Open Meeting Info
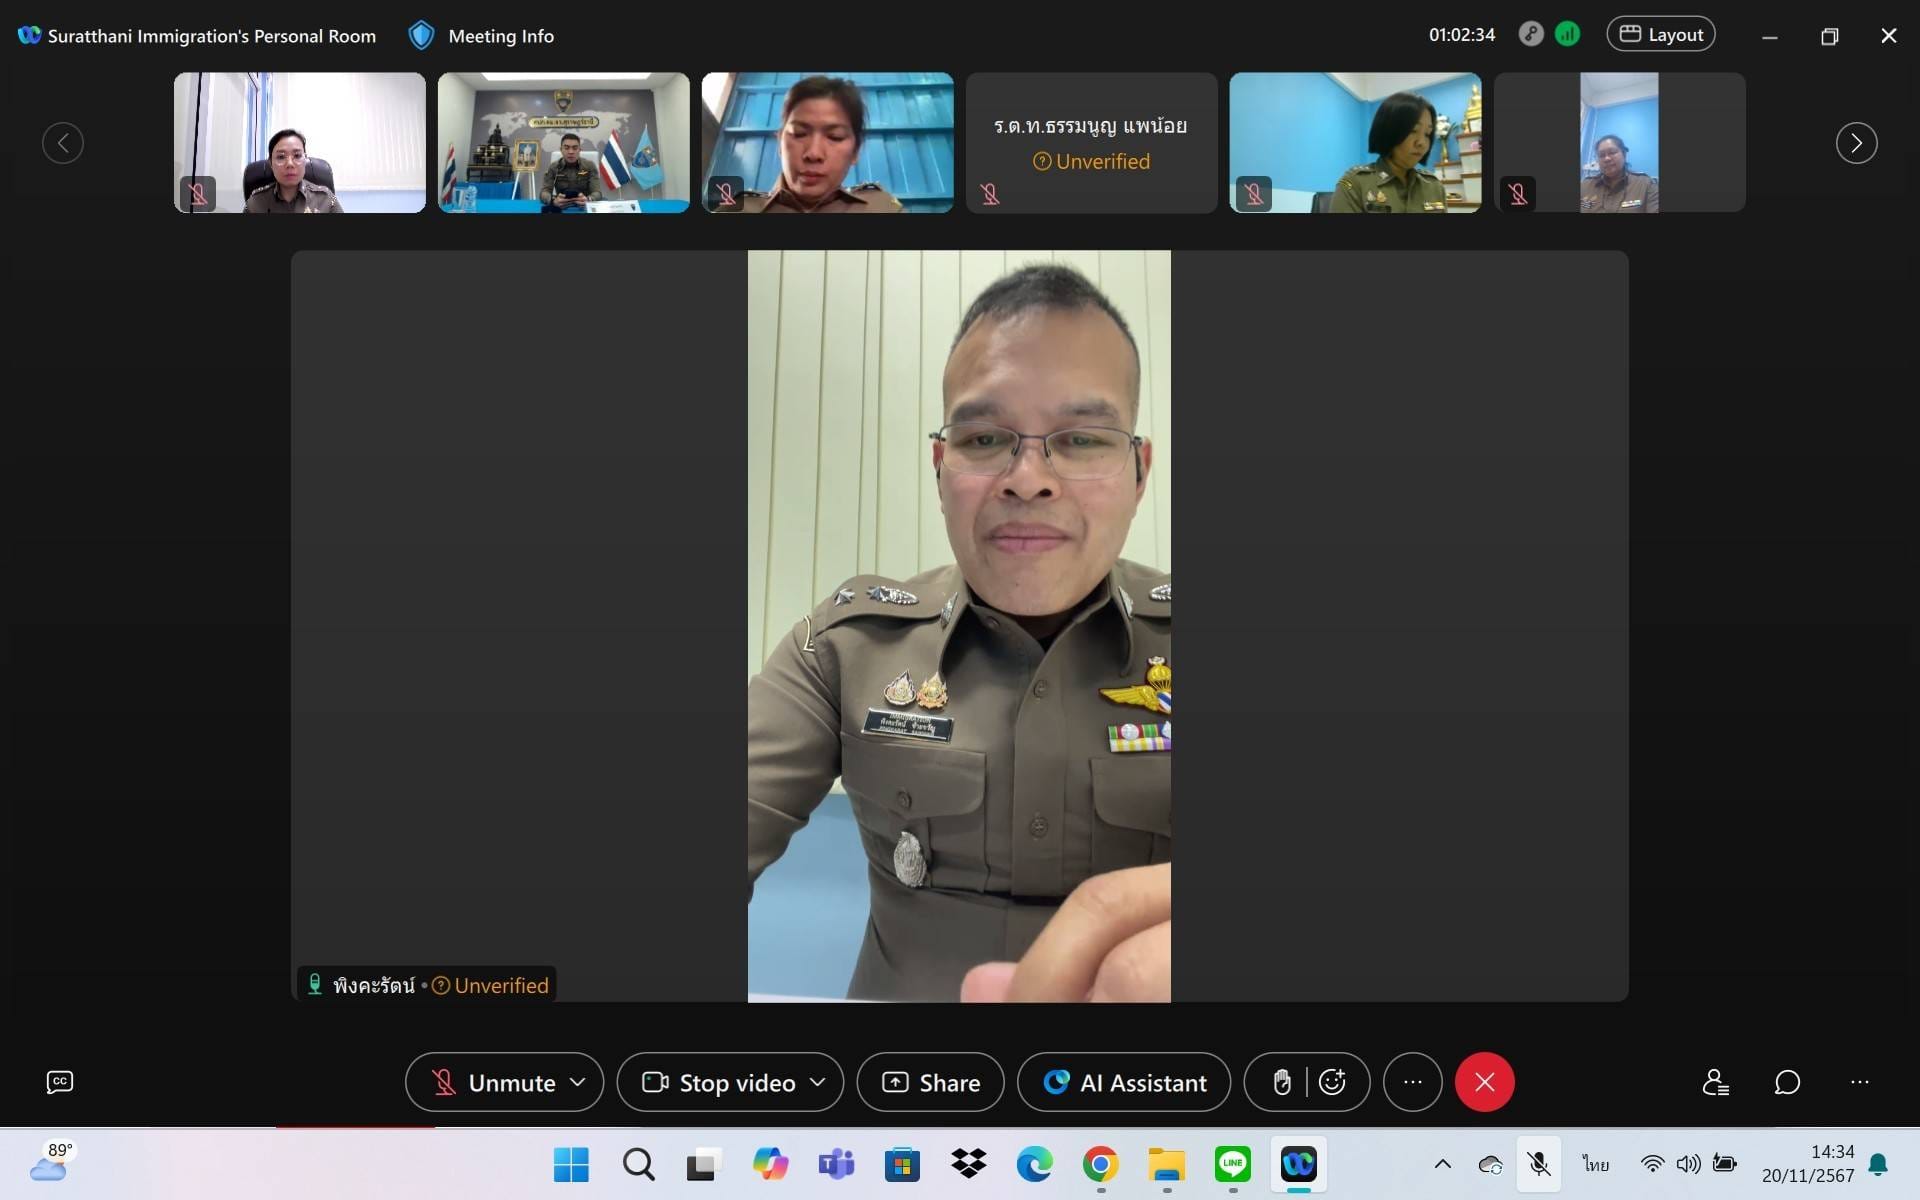 [x=482, y=36]
